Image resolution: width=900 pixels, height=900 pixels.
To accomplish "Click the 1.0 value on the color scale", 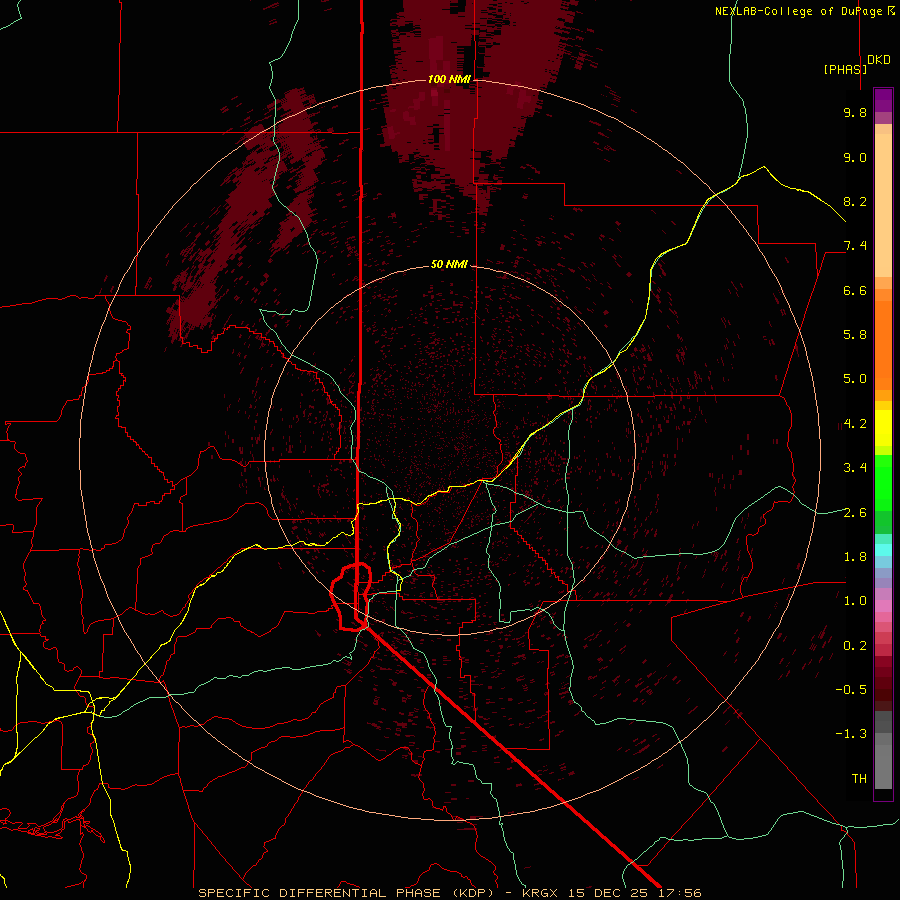I will pyautogui.click(x=855, y=601).
